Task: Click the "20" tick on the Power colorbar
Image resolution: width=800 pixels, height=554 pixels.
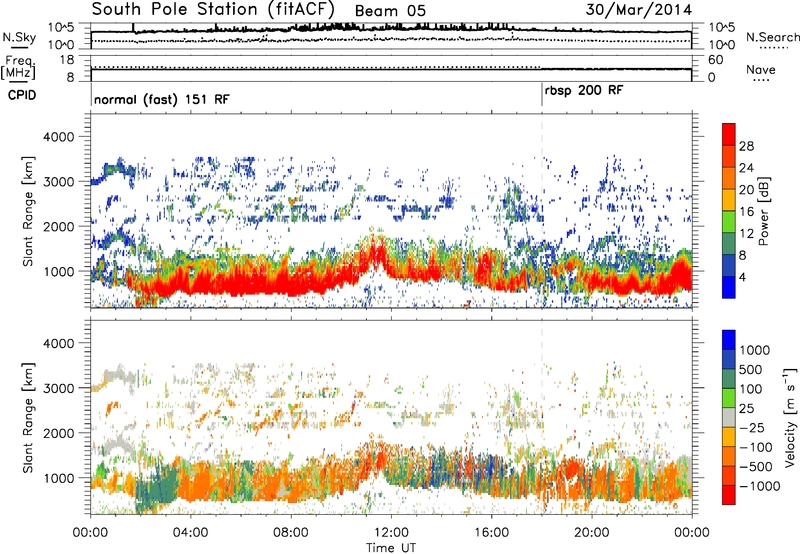Action: pyautogui.click(x=746, y=190)
